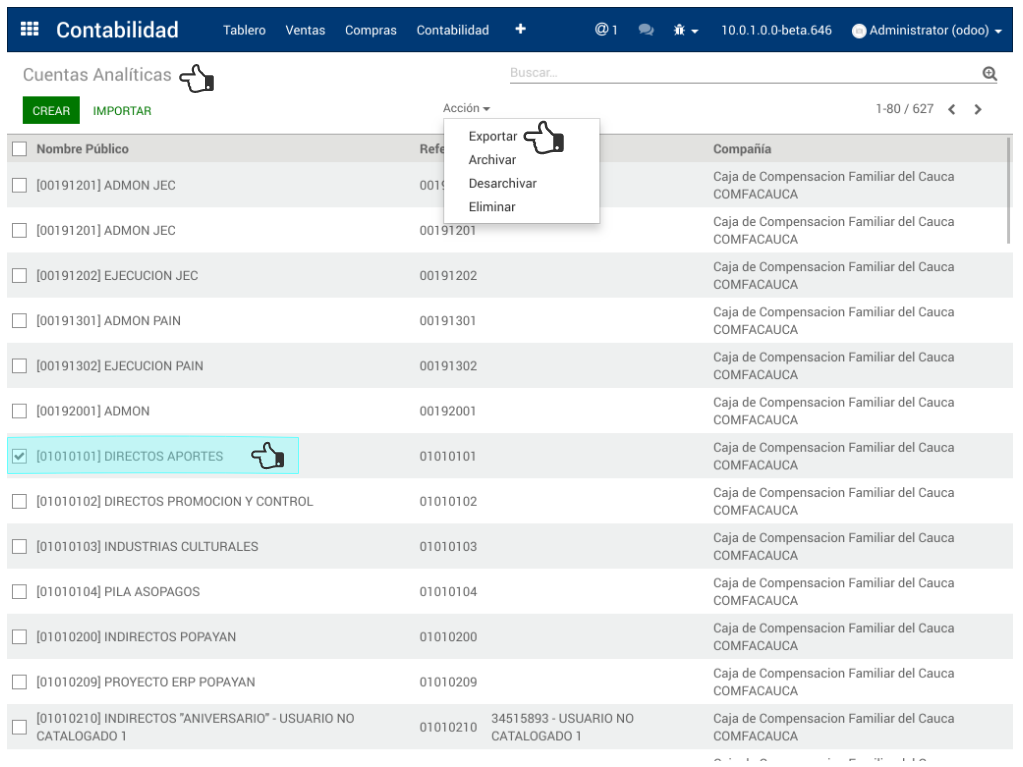Open the conversations chat bubble icon
1023x767 pixels.
click(x=646, y=30)
